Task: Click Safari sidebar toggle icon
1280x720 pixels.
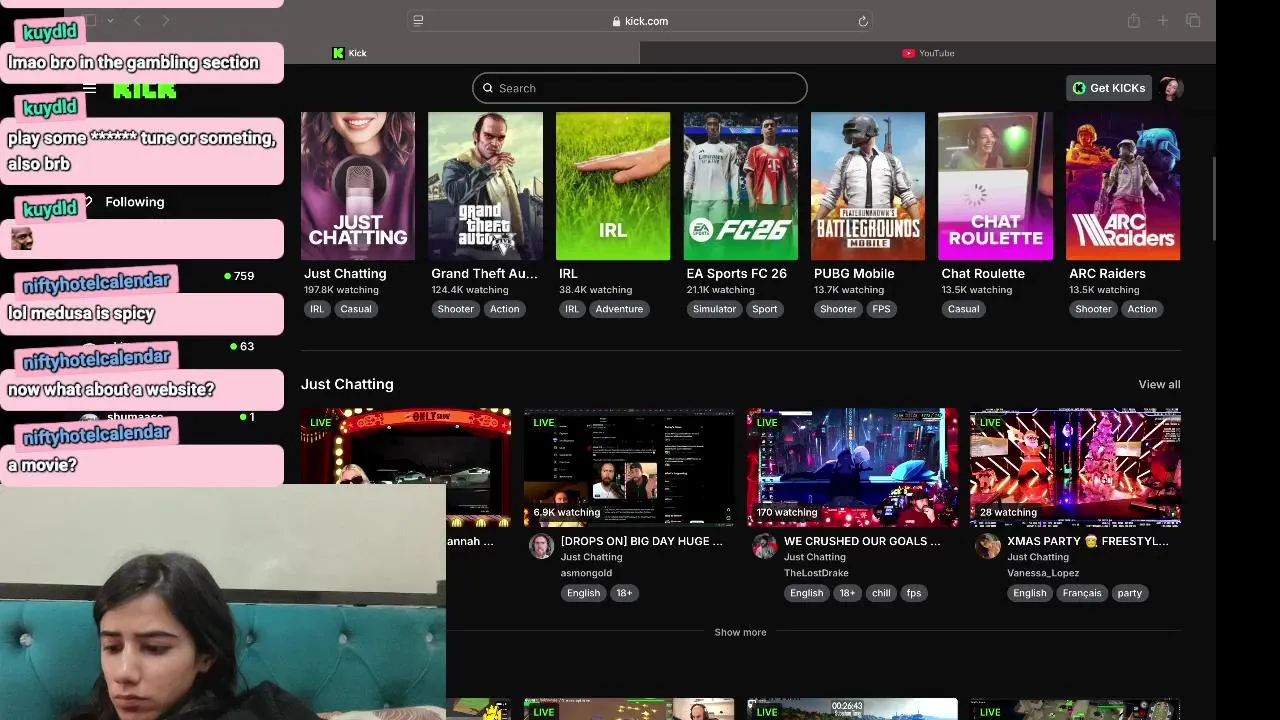Action: [x=90, y=21]
